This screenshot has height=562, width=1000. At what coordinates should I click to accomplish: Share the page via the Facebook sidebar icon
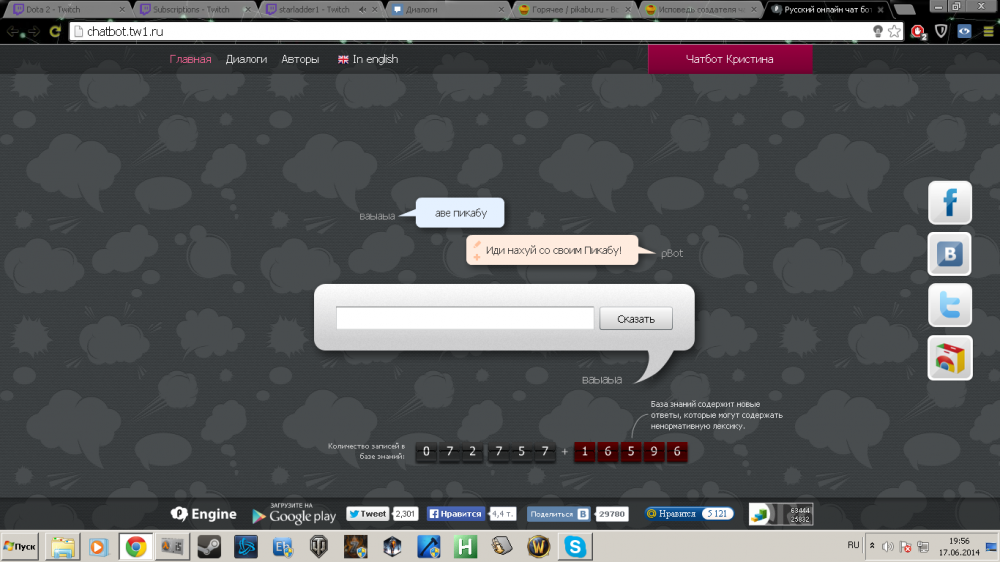pyautogui.click(x=949, y=202)
